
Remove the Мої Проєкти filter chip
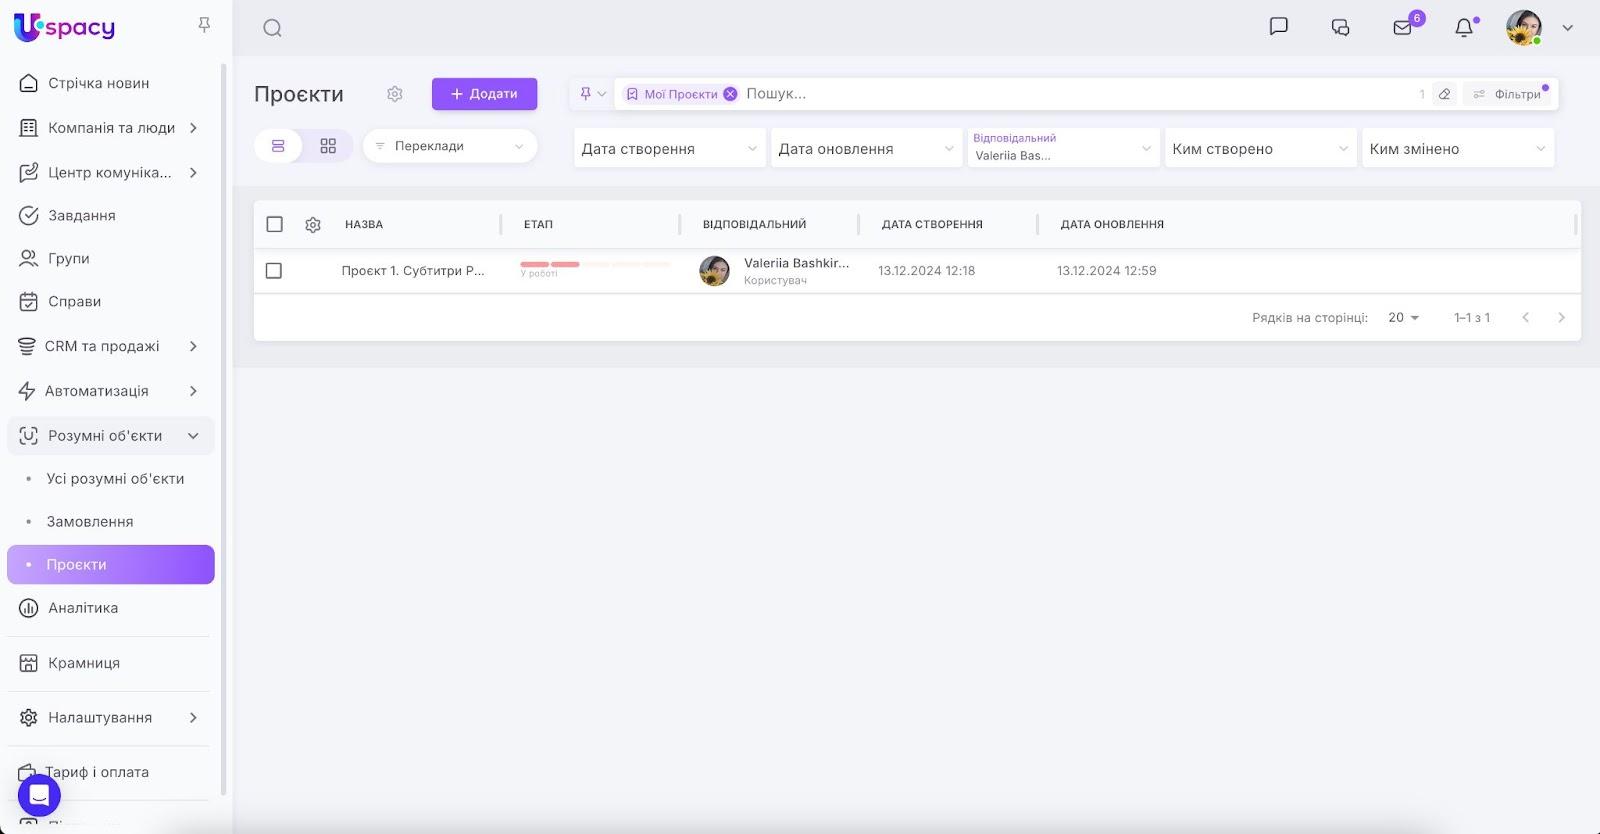point(730,94)
